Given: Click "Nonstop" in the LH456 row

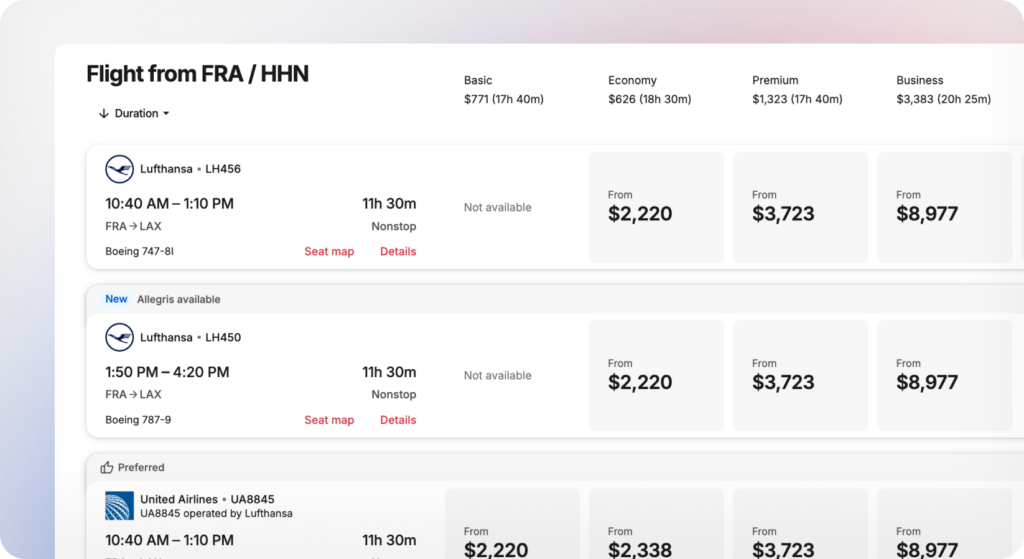Looking at the screenshot, I should tap(394, 227).
